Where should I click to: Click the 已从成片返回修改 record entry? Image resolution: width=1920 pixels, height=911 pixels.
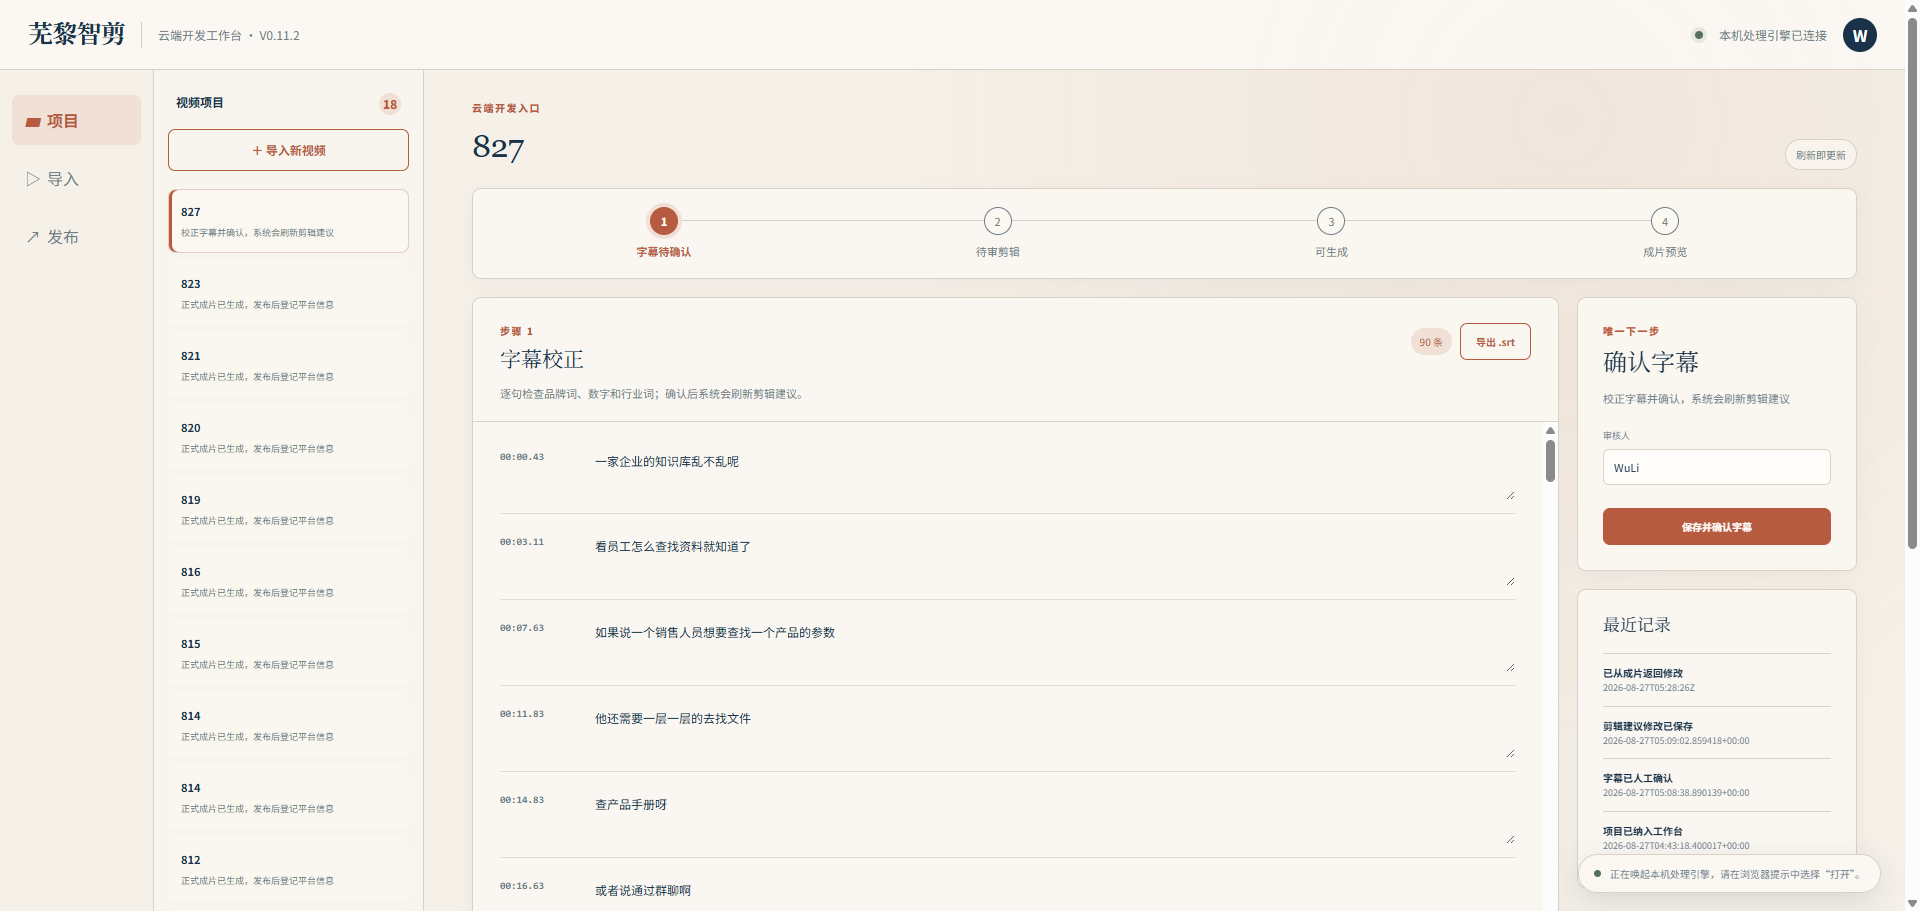point(1716,680)
